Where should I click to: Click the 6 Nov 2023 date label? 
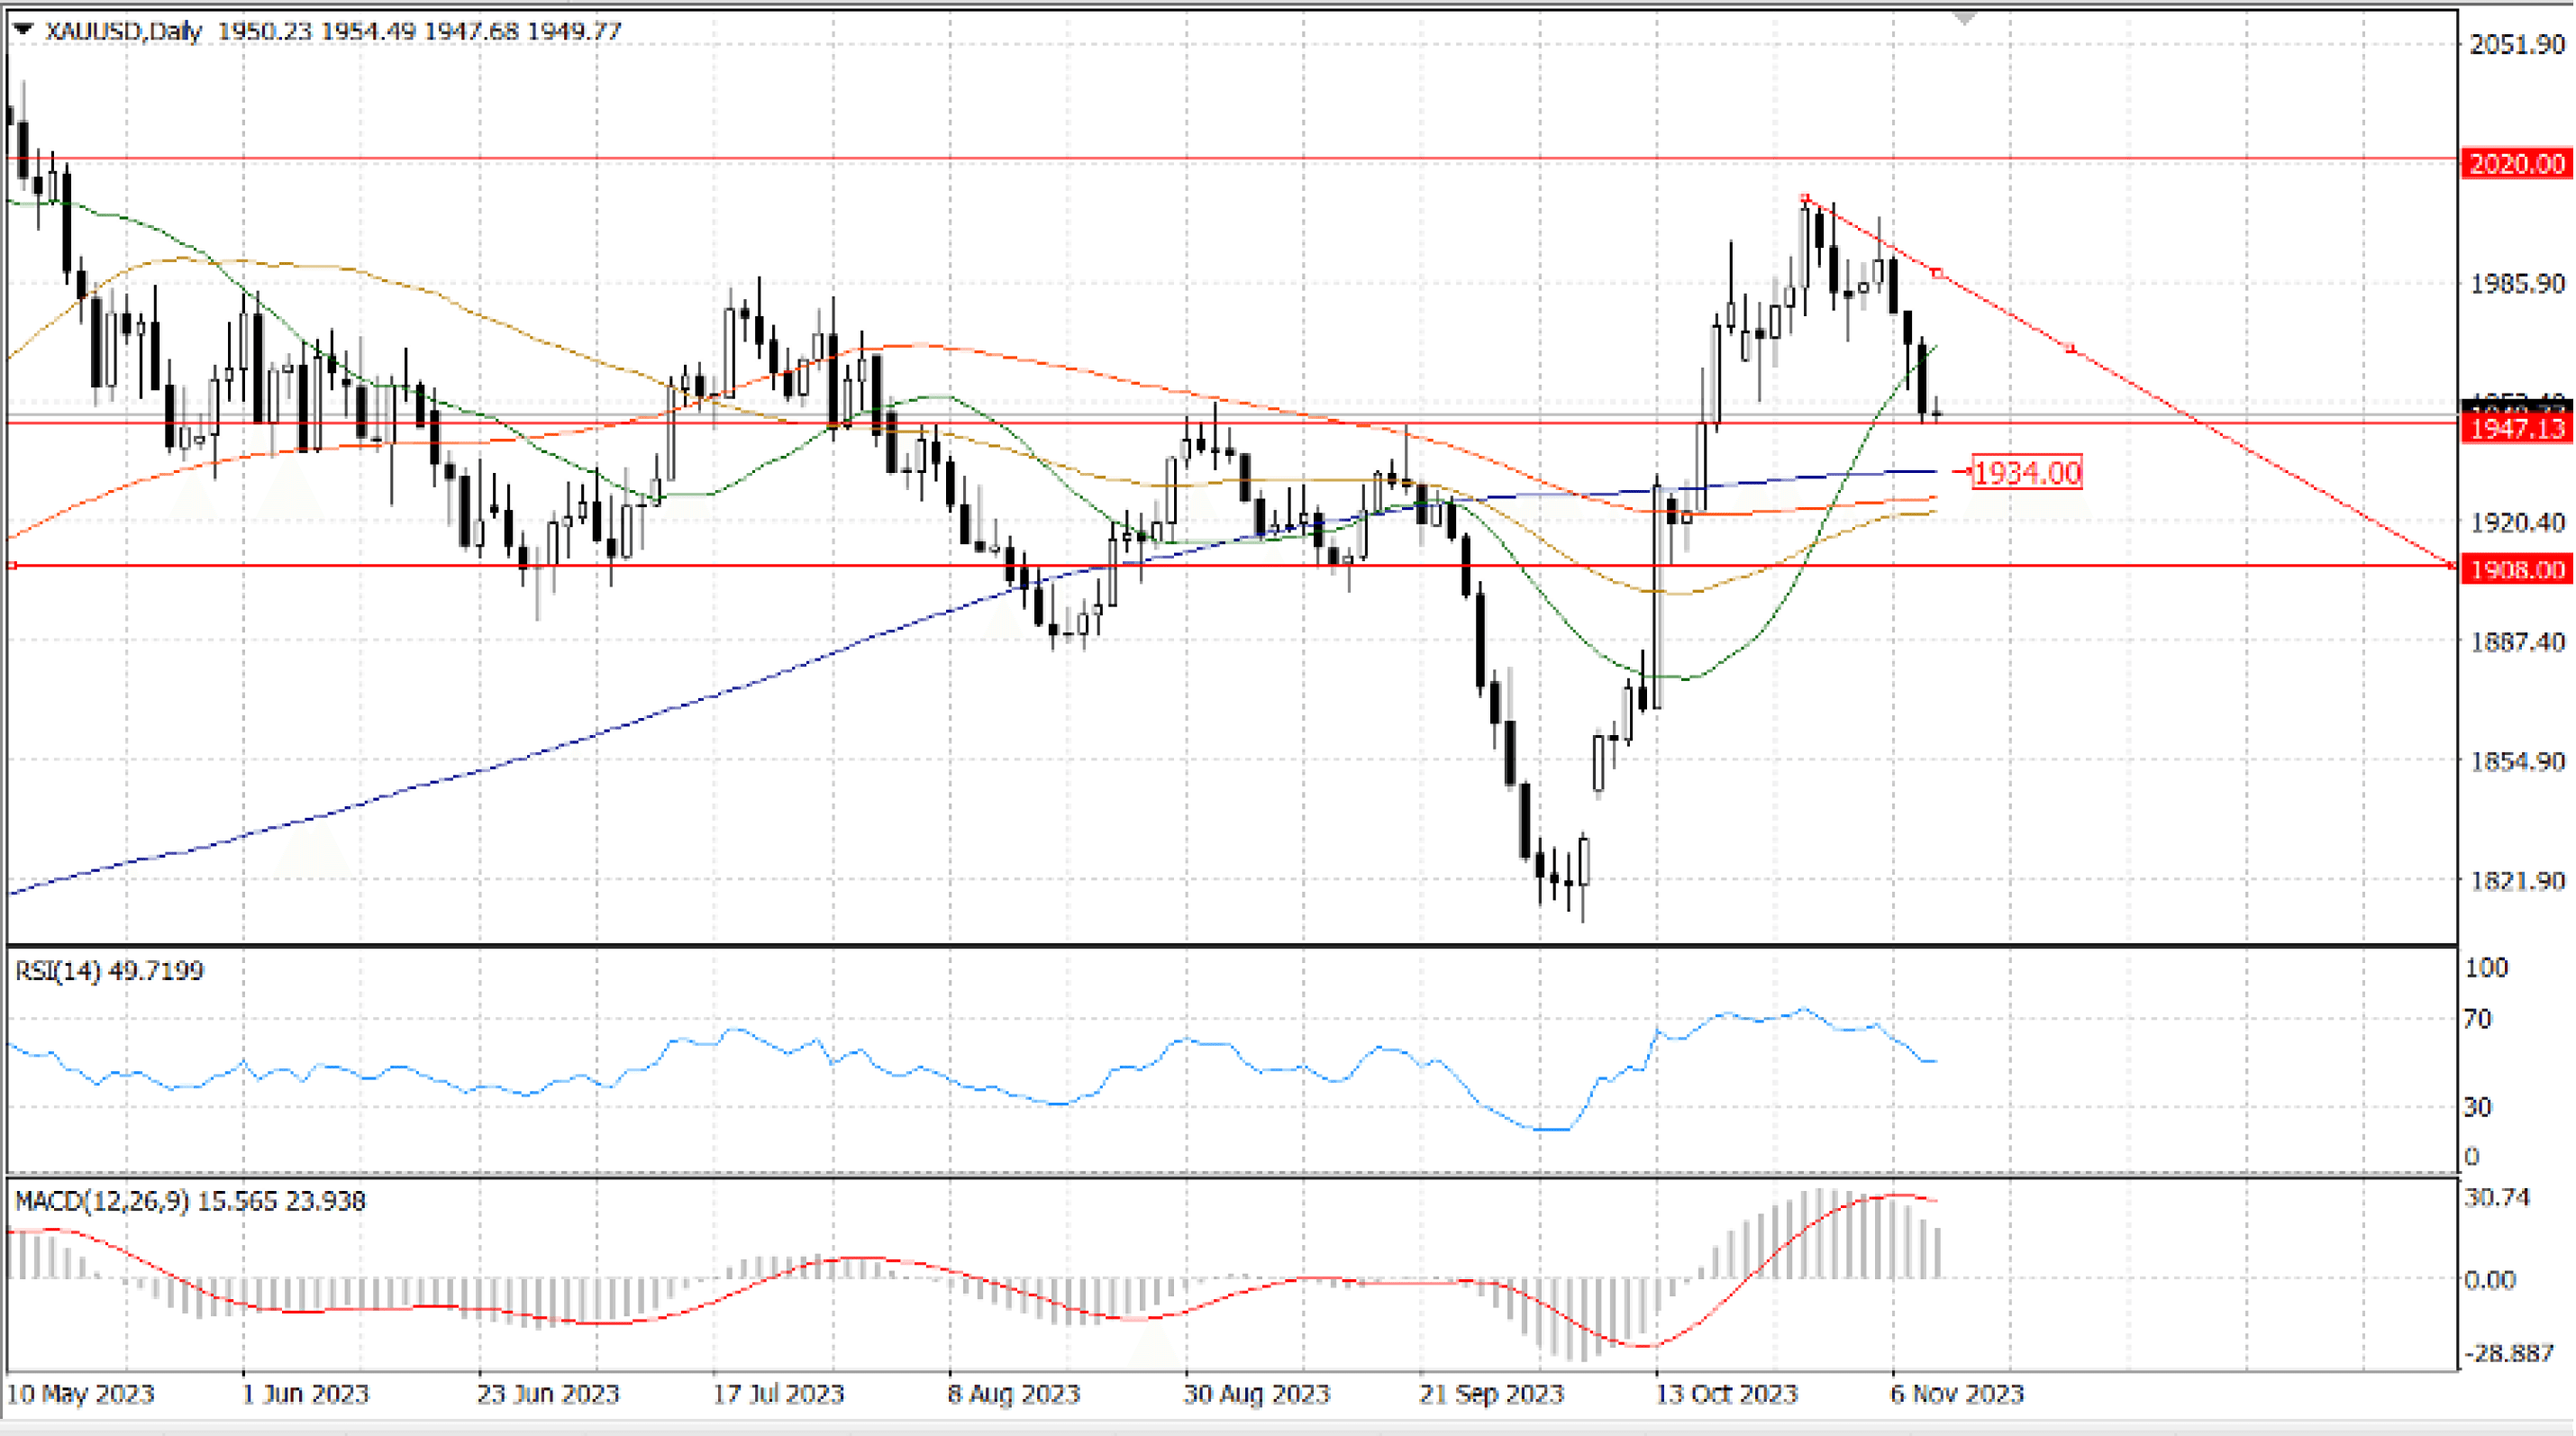click(x=1956, y=1393)
